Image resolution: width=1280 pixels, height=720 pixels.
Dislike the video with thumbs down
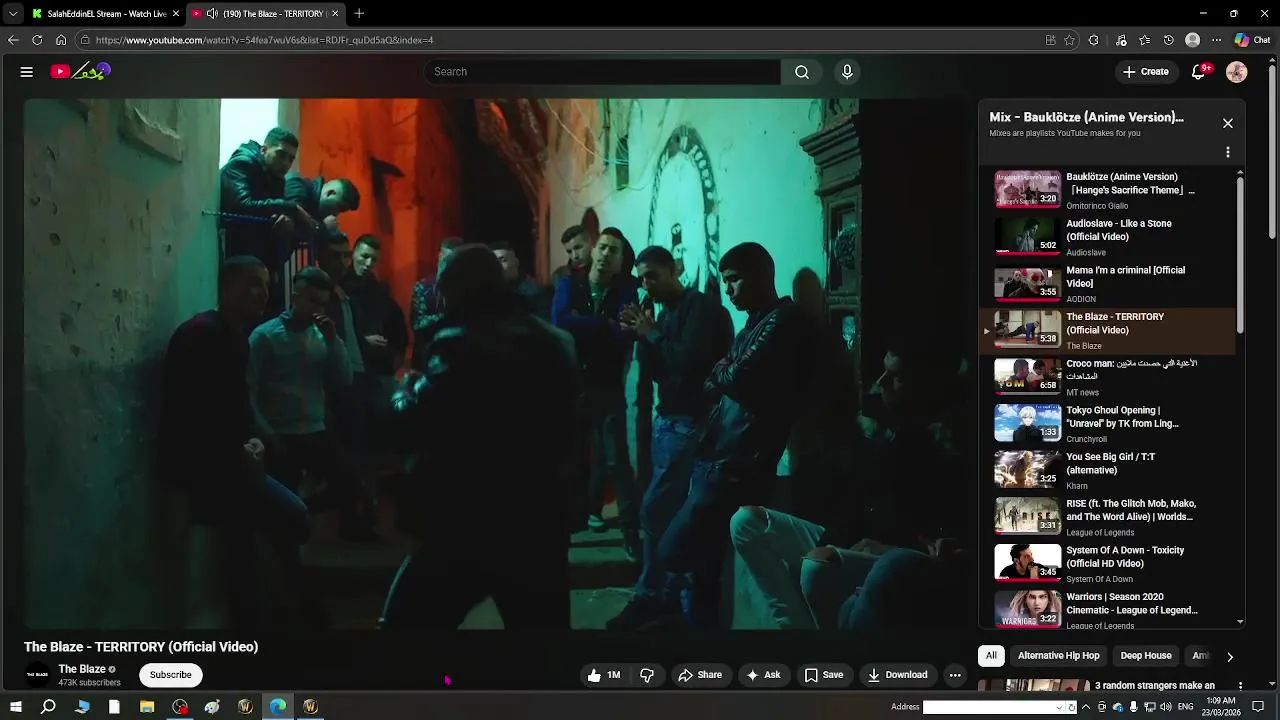click(x=647, y=675)
